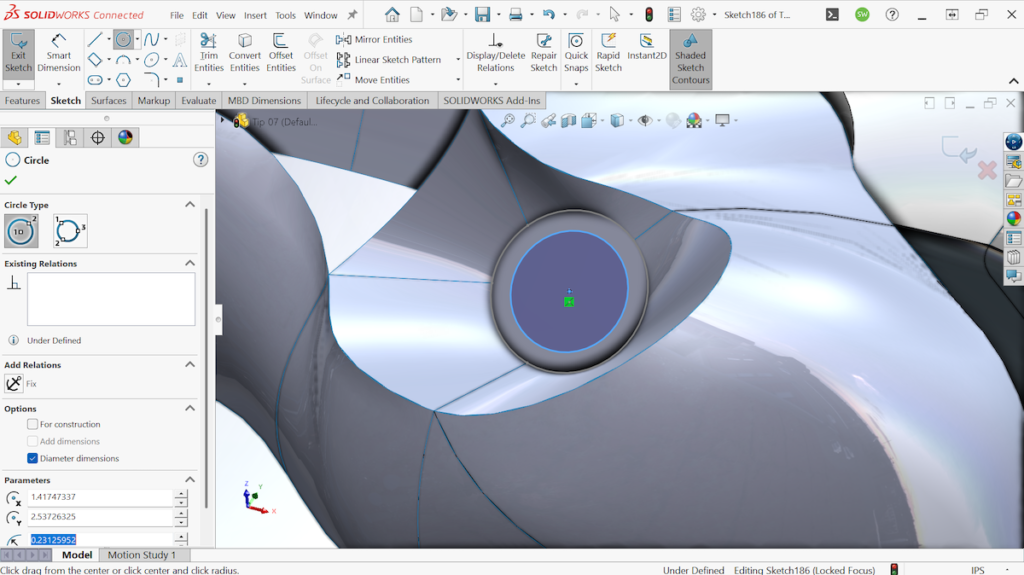The width and height of the screenshot is (1024, 575).
Task: Open the Insert menu
Action: tap(255, 15)
